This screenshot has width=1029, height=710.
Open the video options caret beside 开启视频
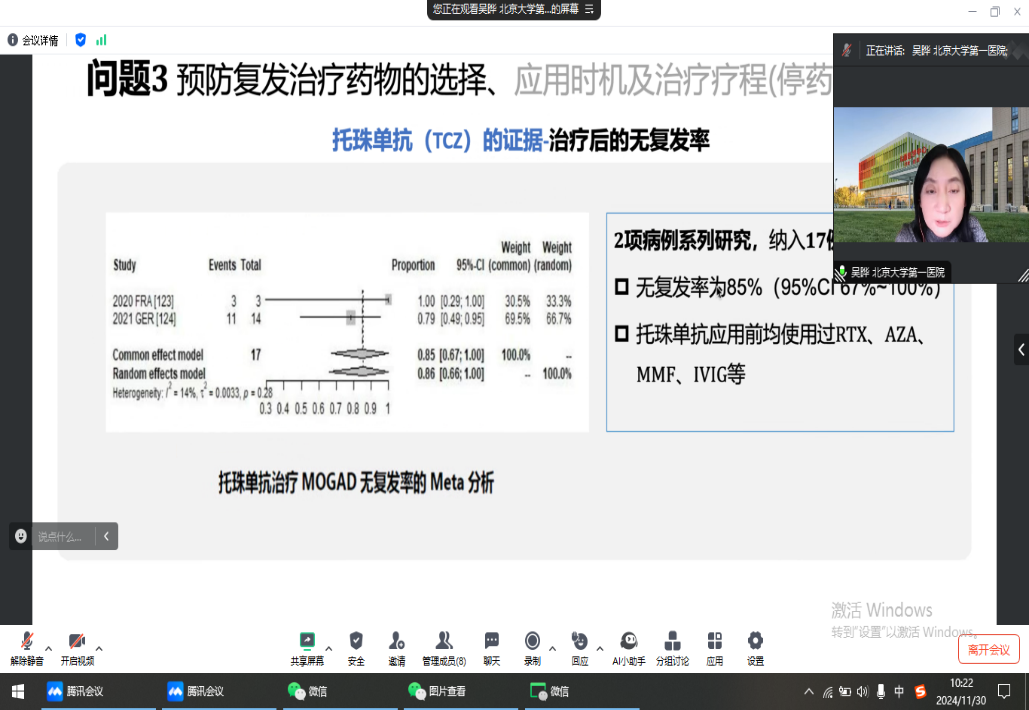[x=99, y=648]
